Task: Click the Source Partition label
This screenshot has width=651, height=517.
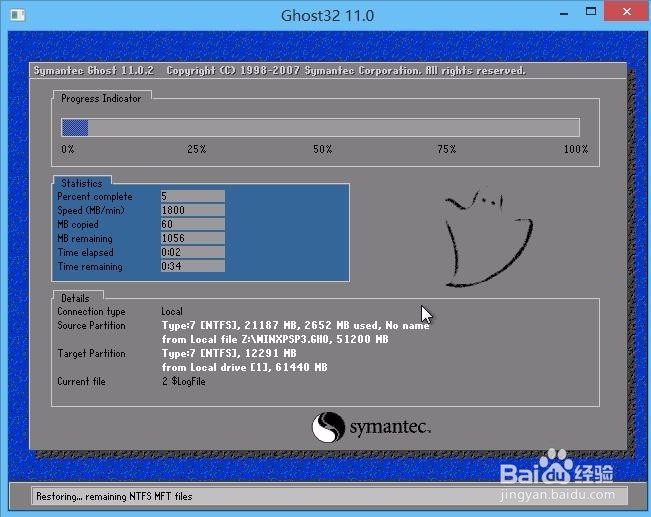Action: pos(91,325)
